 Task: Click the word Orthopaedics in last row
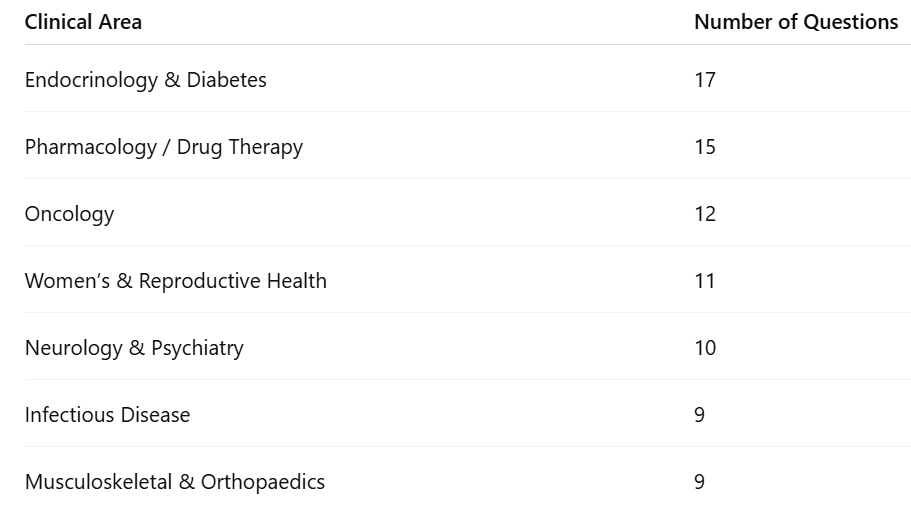[263, 482]
